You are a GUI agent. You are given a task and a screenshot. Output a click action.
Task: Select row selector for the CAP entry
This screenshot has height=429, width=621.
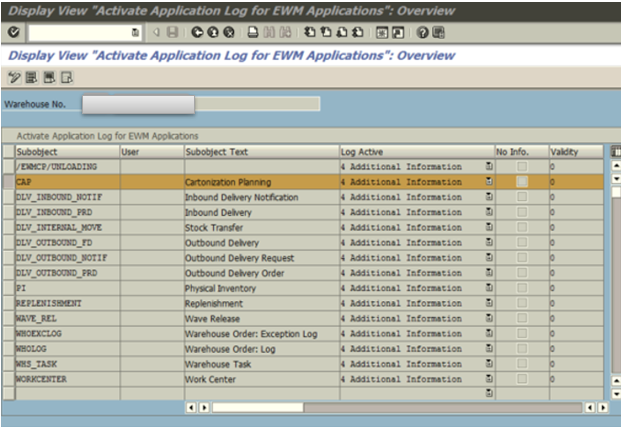(x=8, y=182)
